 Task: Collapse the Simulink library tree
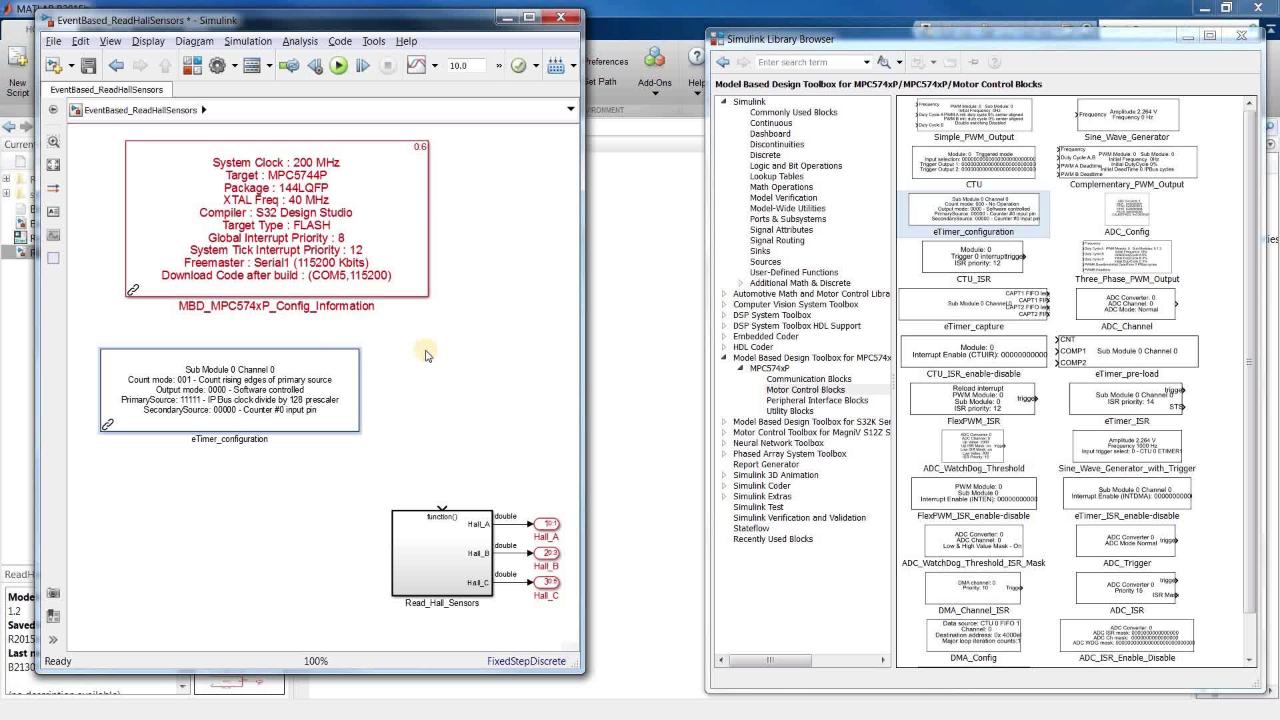point(725,102)
